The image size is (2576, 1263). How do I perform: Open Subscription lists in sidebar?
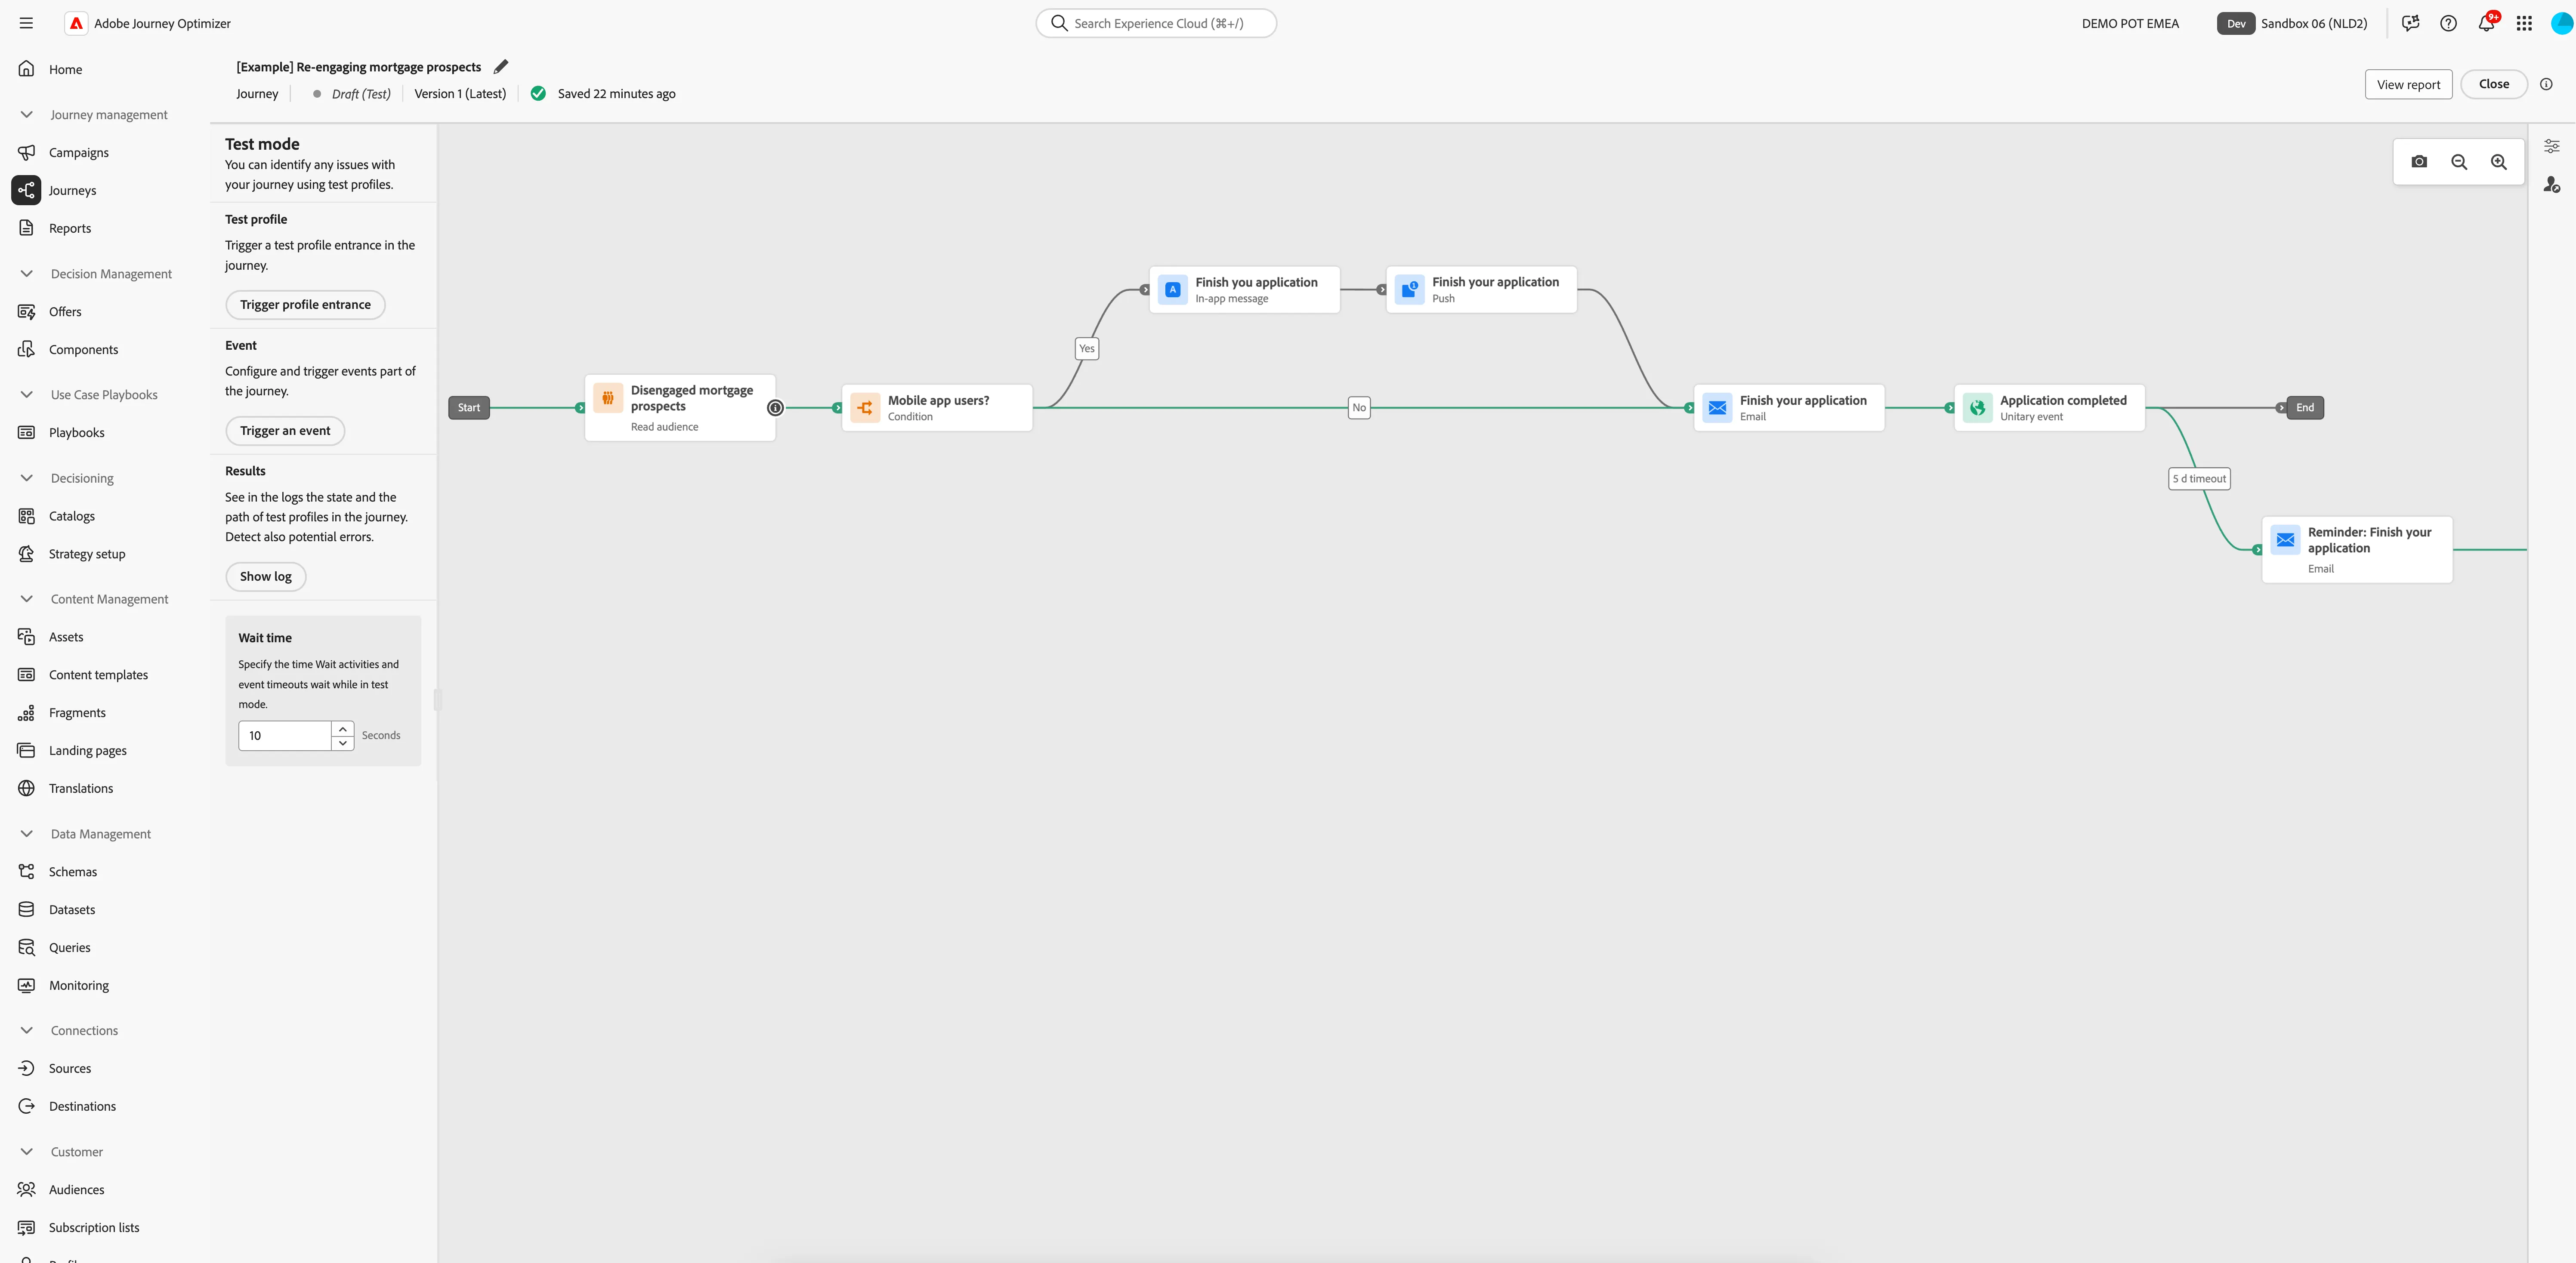pos(94,1228)
